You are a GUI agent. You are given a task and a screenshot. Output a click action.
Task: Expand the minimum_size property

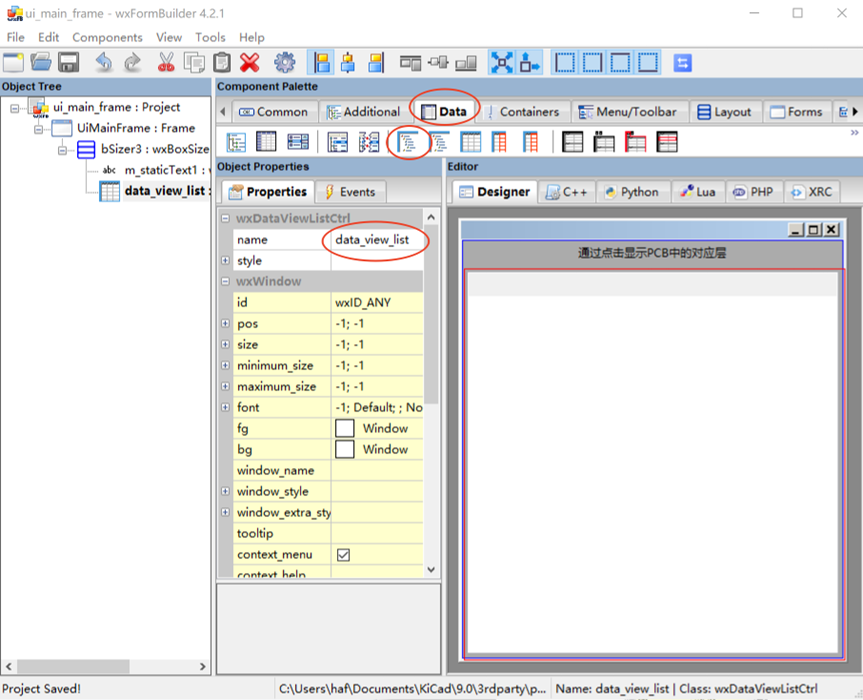[x=226, y=365]
